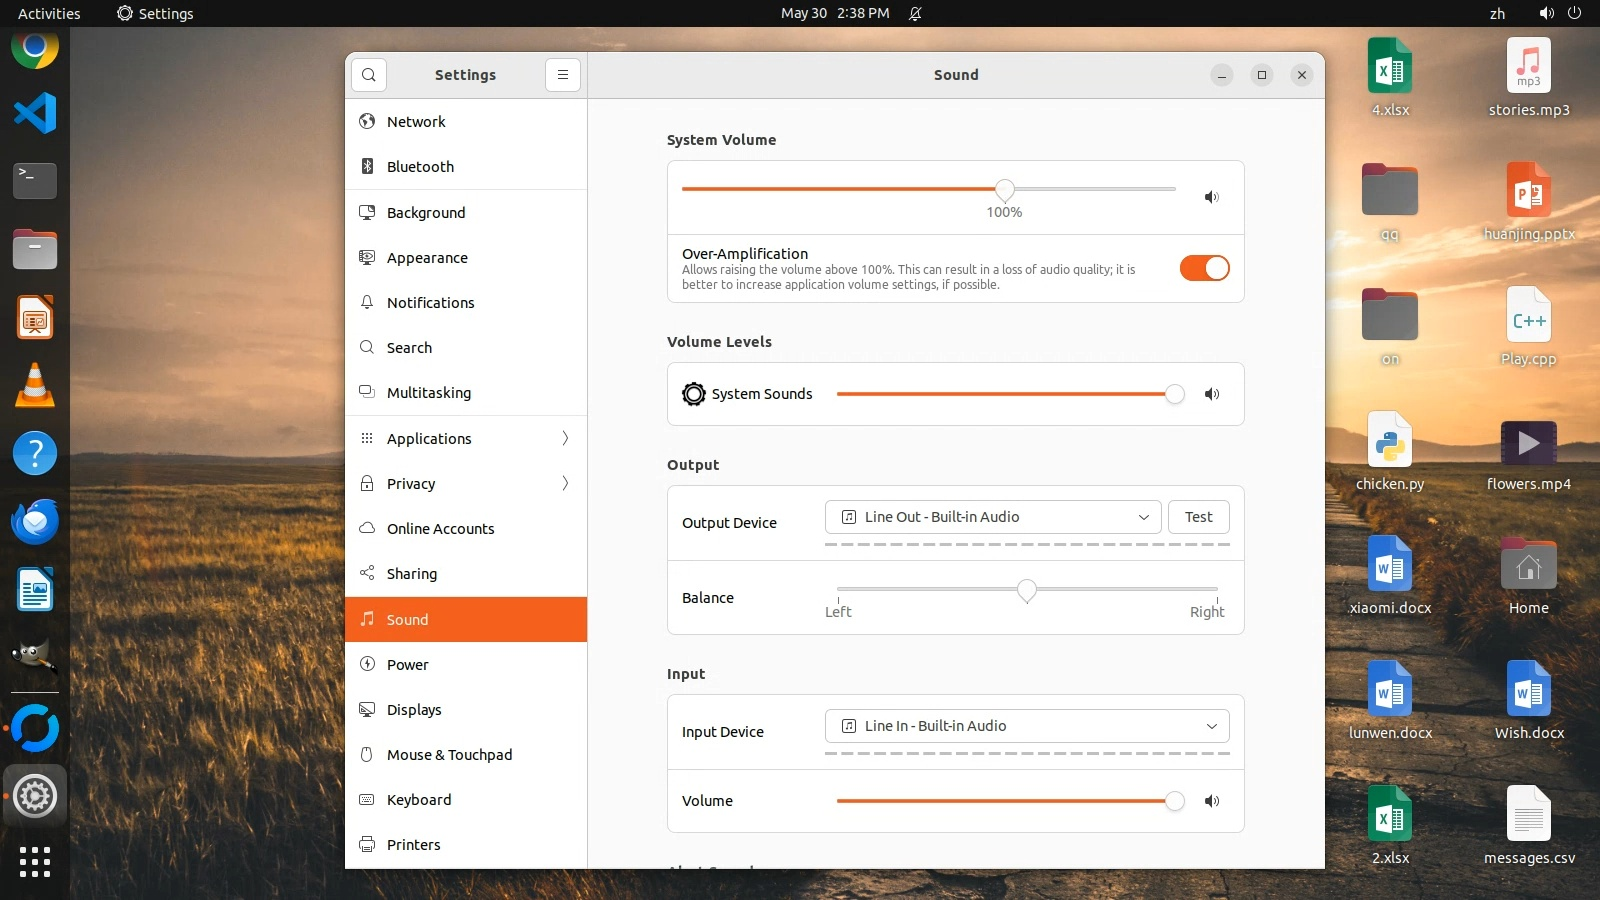Screen dimensions: 1600x900
Task: Disable the Over-Amplification switch
Action: (1204, 268)
